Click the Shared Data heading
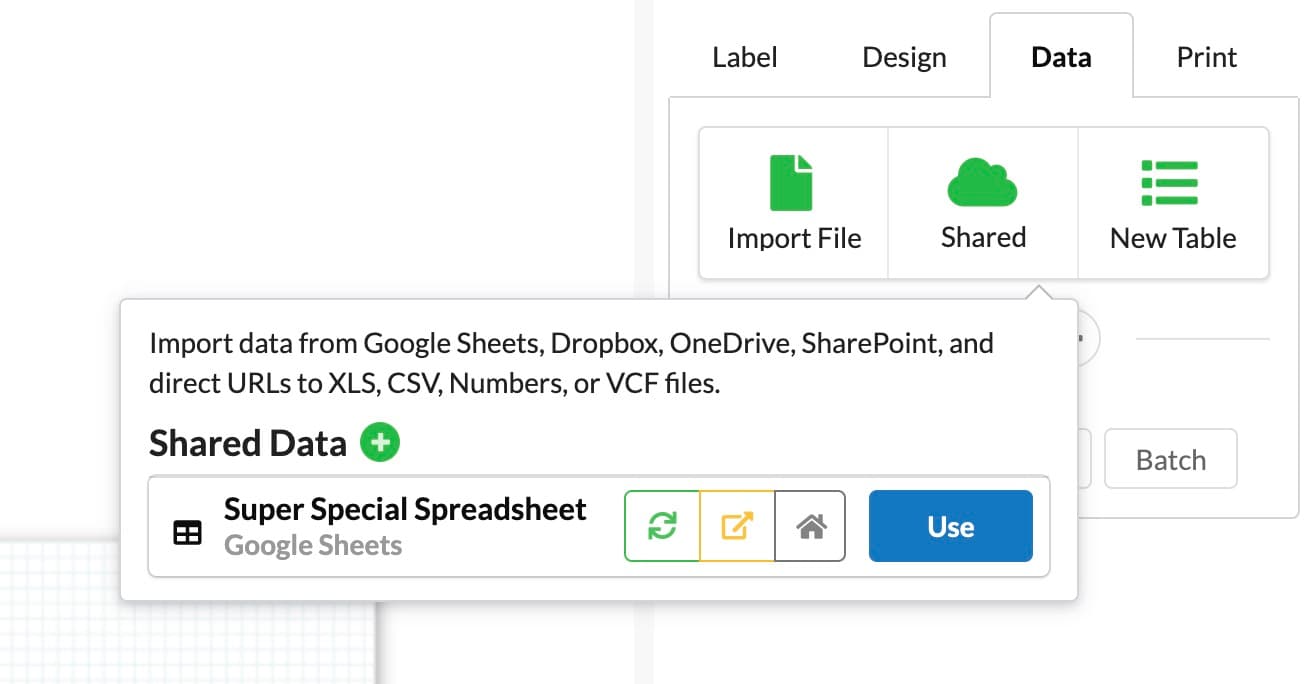Viewport: 1312px width, 684px height. coord(247,443)
